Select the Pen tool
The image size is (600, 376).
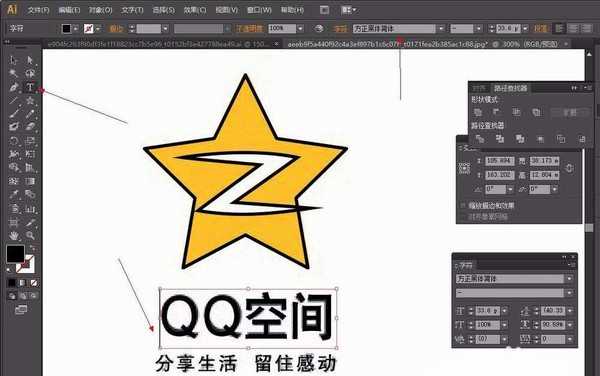click(14, 87)
